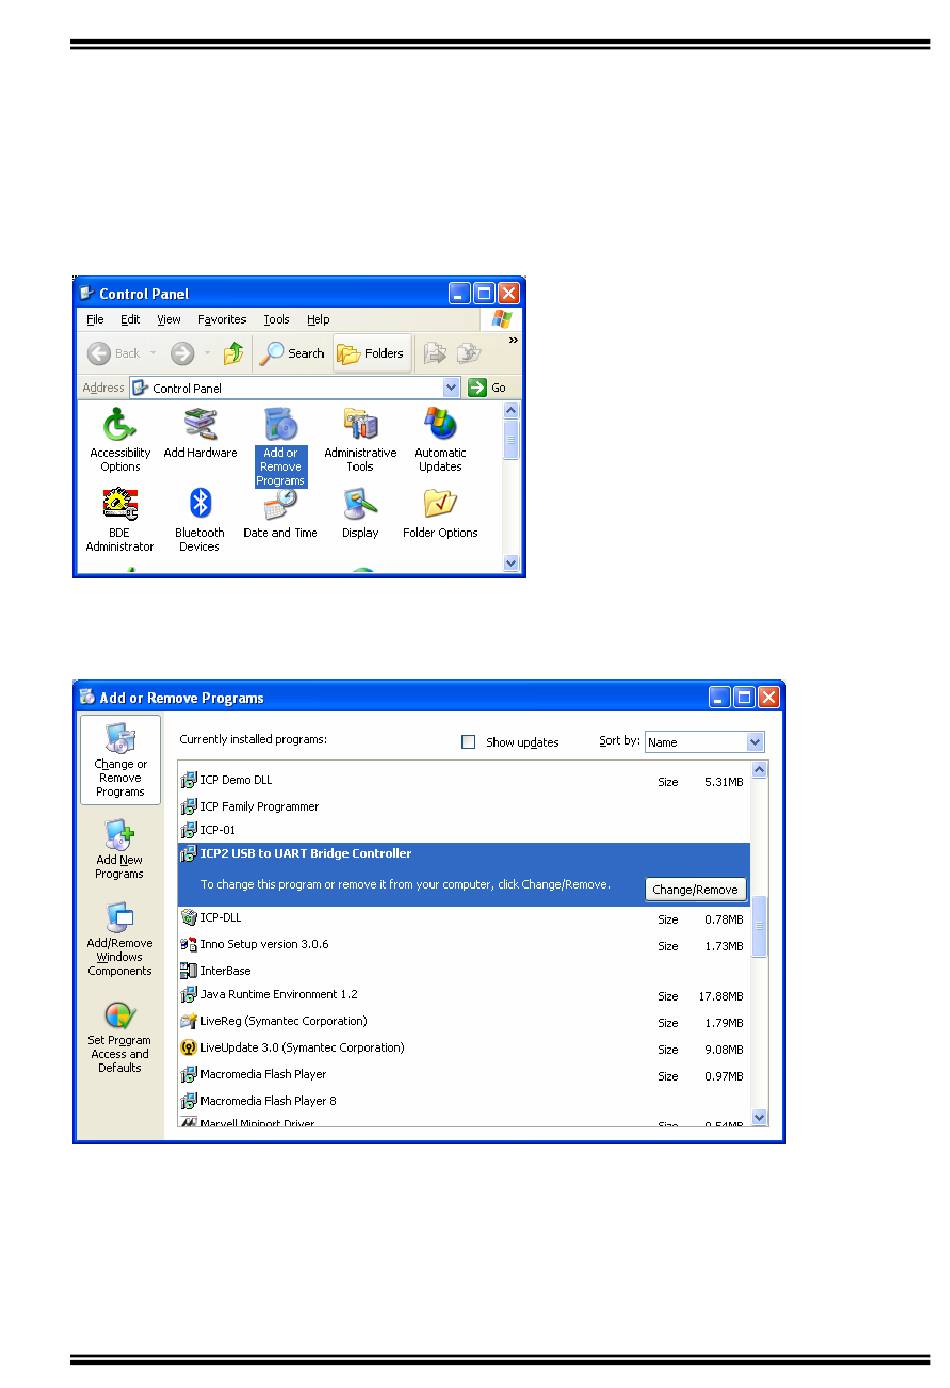Select ICP Family Programmer entry

pyautogui.click(x=464, y=806)
